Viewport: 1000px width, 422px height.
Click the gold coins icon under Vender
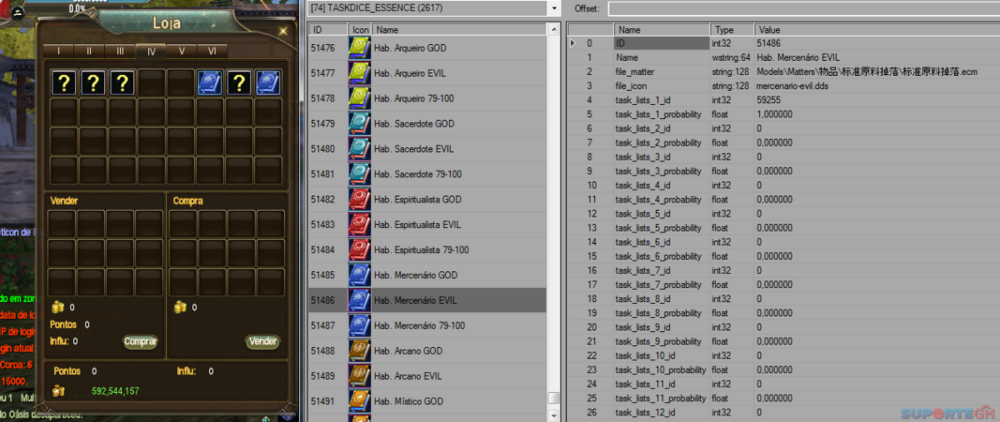click(57, 307)
